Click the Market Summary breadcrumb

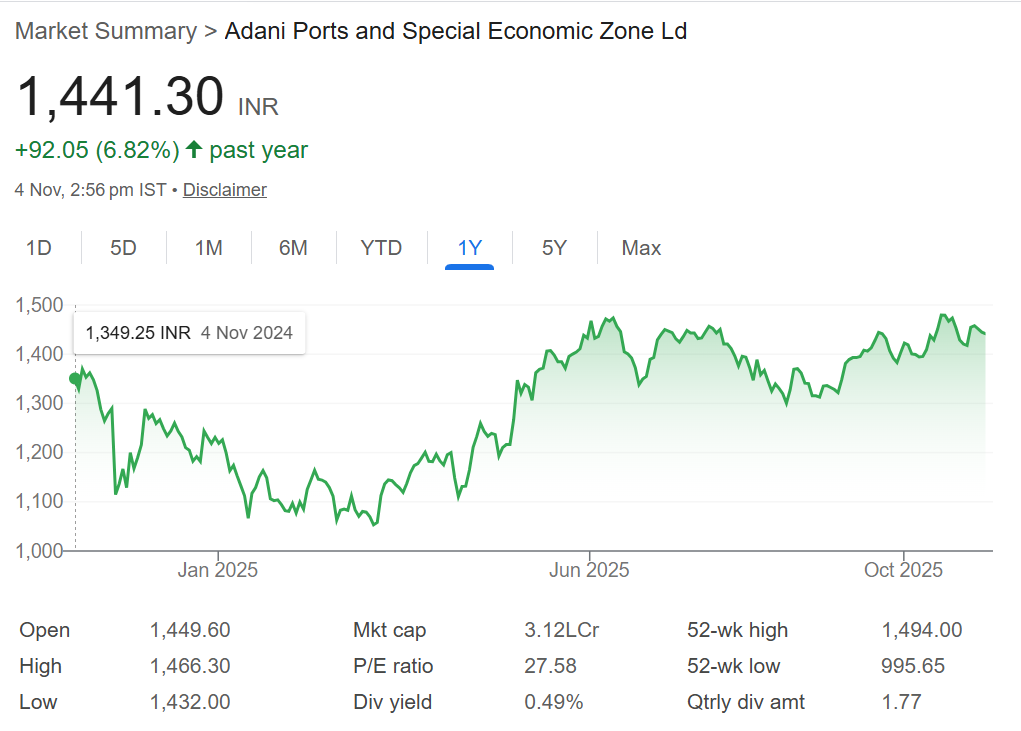106,31
